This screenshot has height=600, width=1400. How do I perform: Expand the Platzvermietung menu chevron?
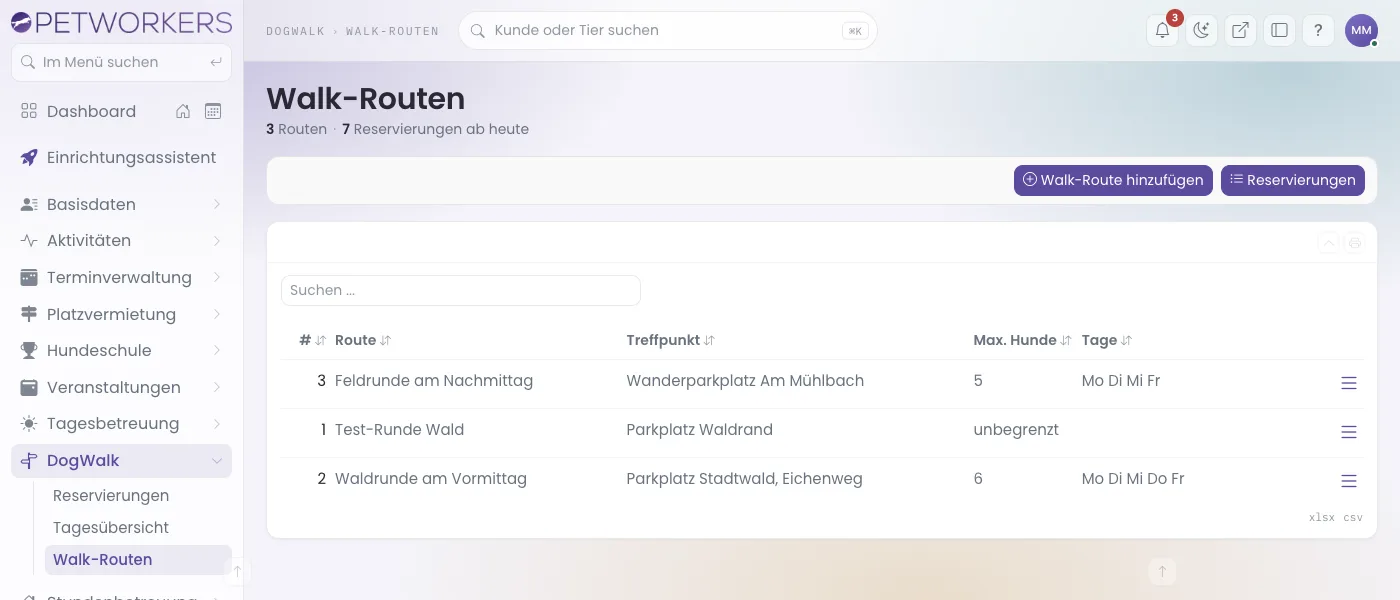pyautogui.click(x=217, y=314)
